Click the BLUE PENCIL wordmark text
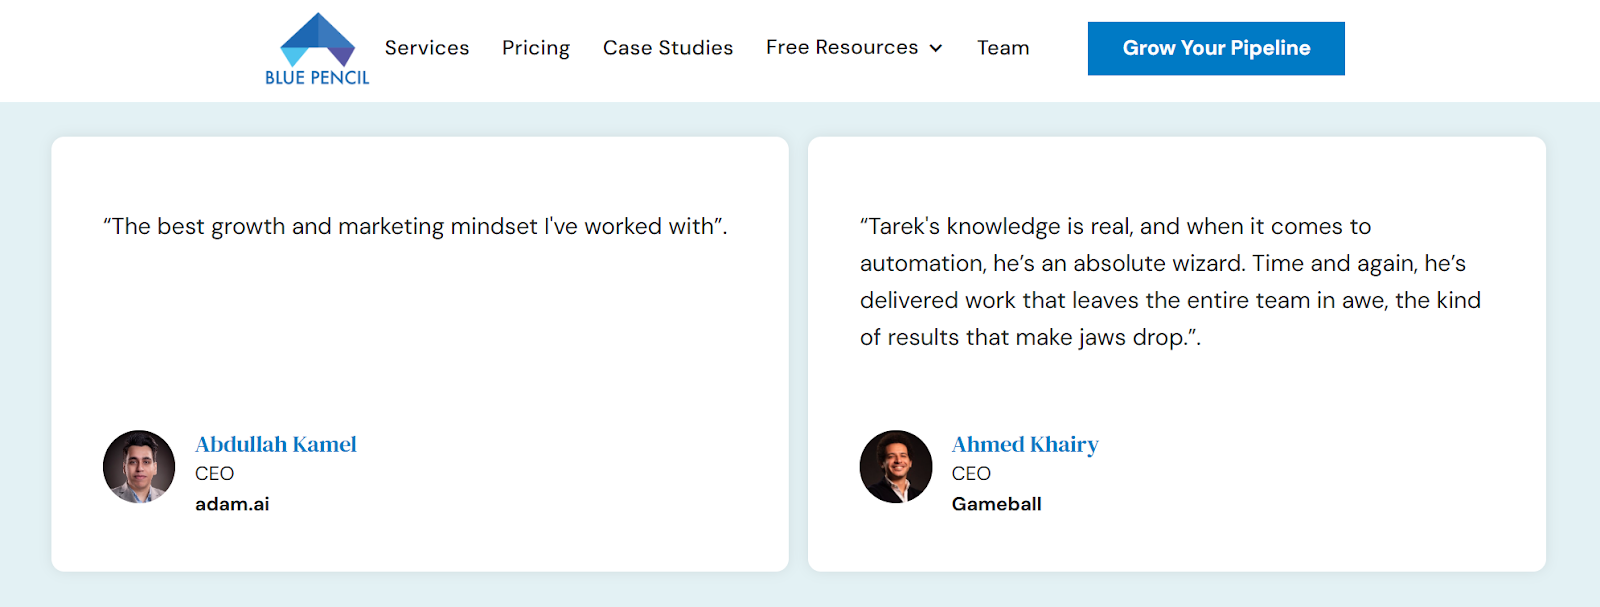 click(317, 78)
